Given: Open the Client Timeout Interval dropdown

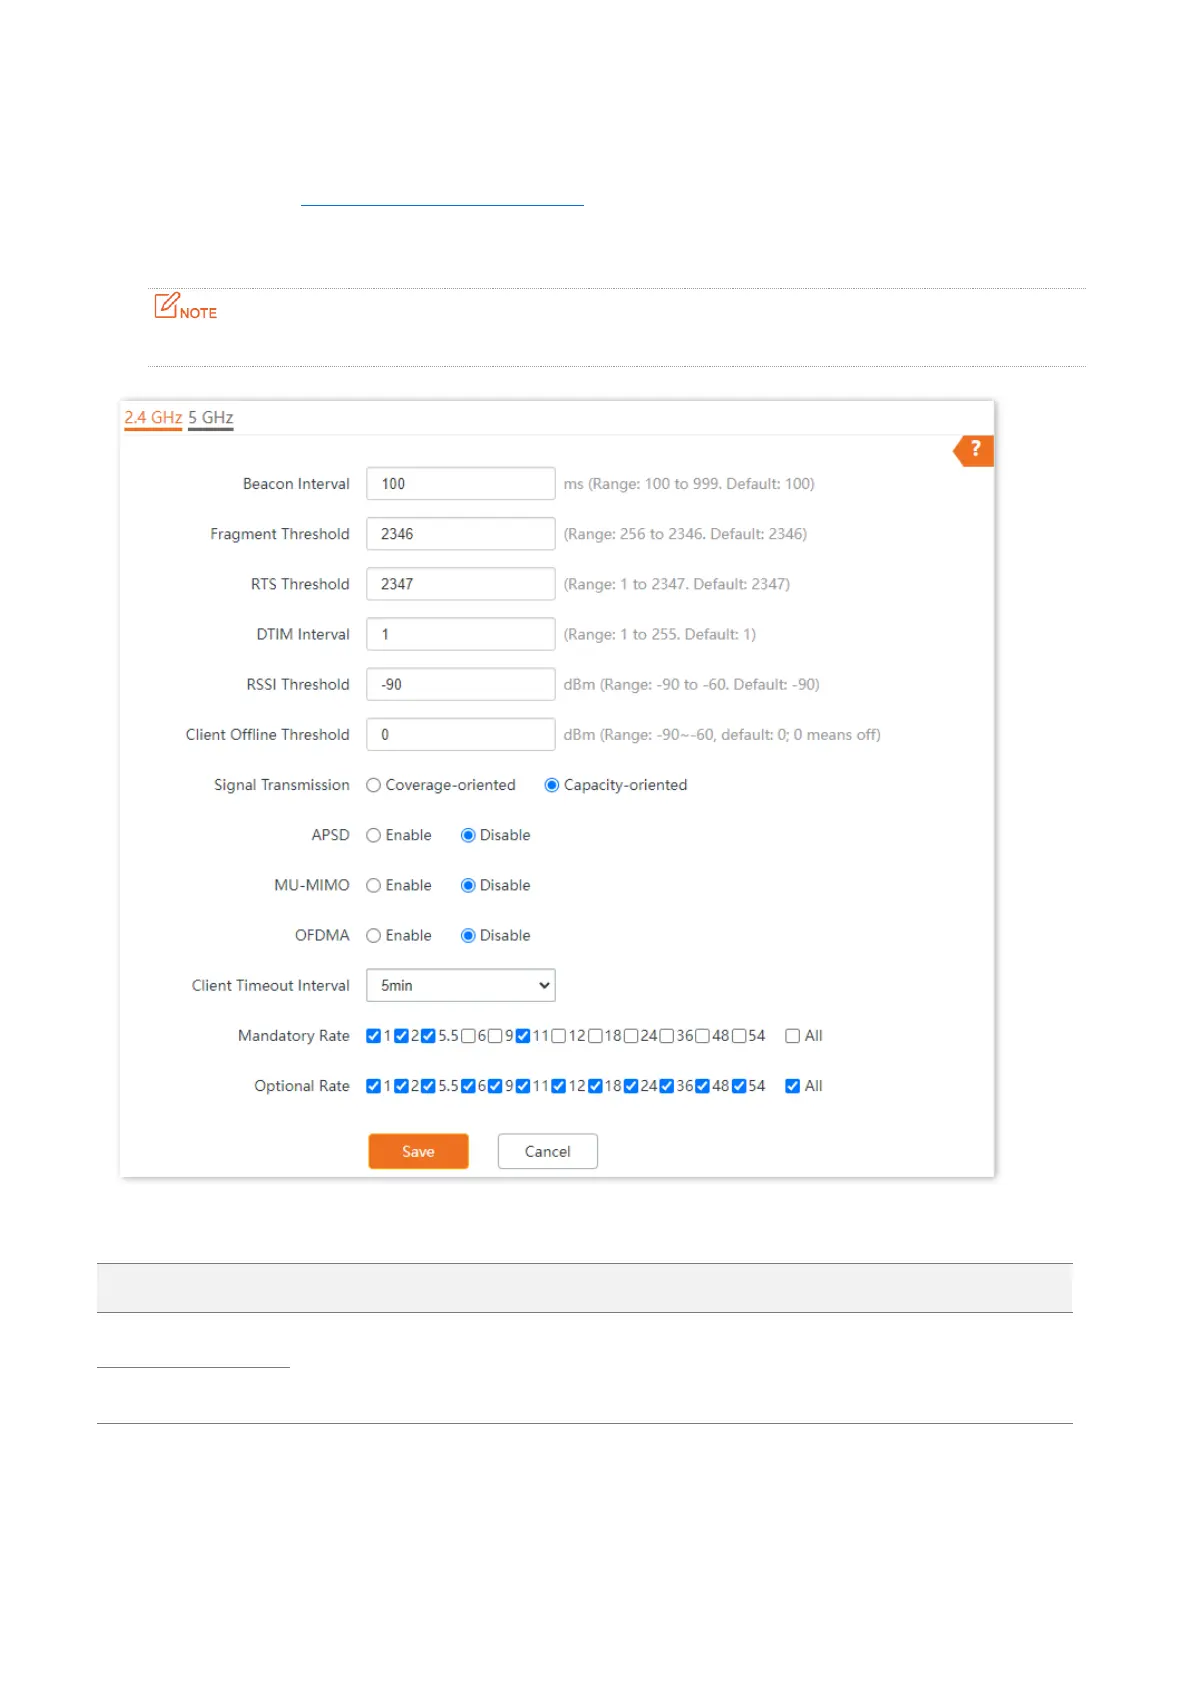Looking at the screenshot, I should (460, 986).
